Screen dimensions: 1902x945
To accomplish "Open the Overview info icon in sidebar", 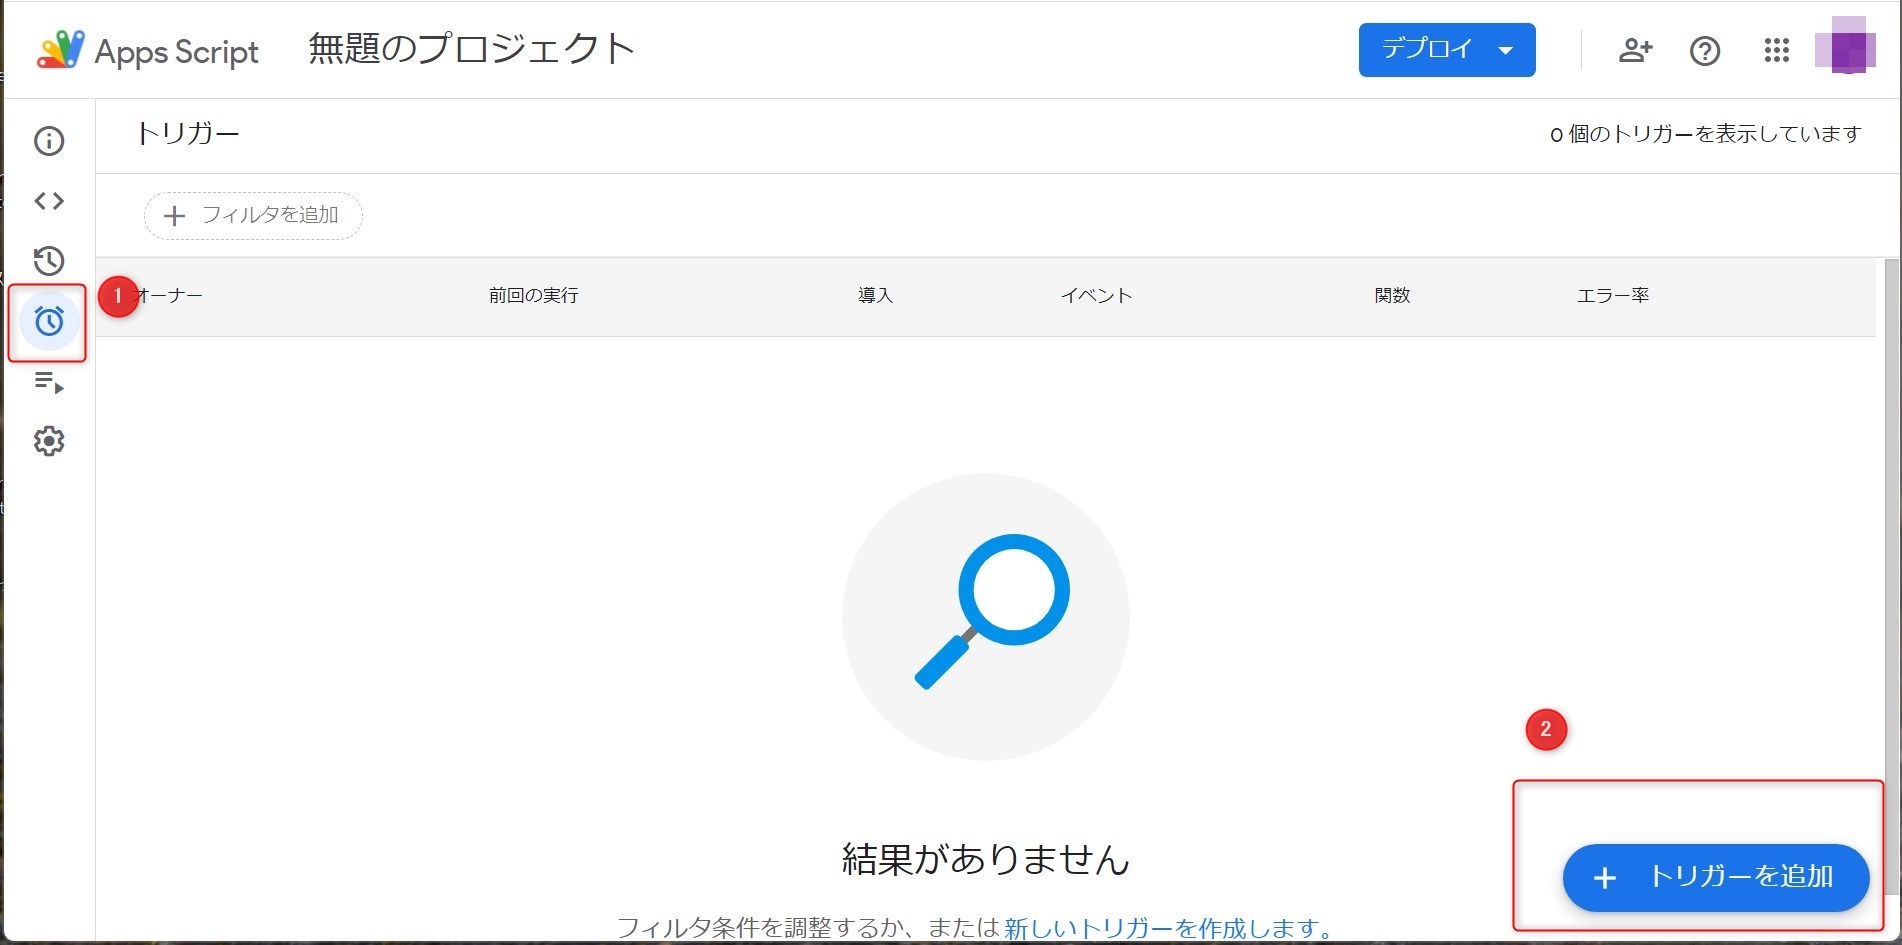I will tap(49, 141).
